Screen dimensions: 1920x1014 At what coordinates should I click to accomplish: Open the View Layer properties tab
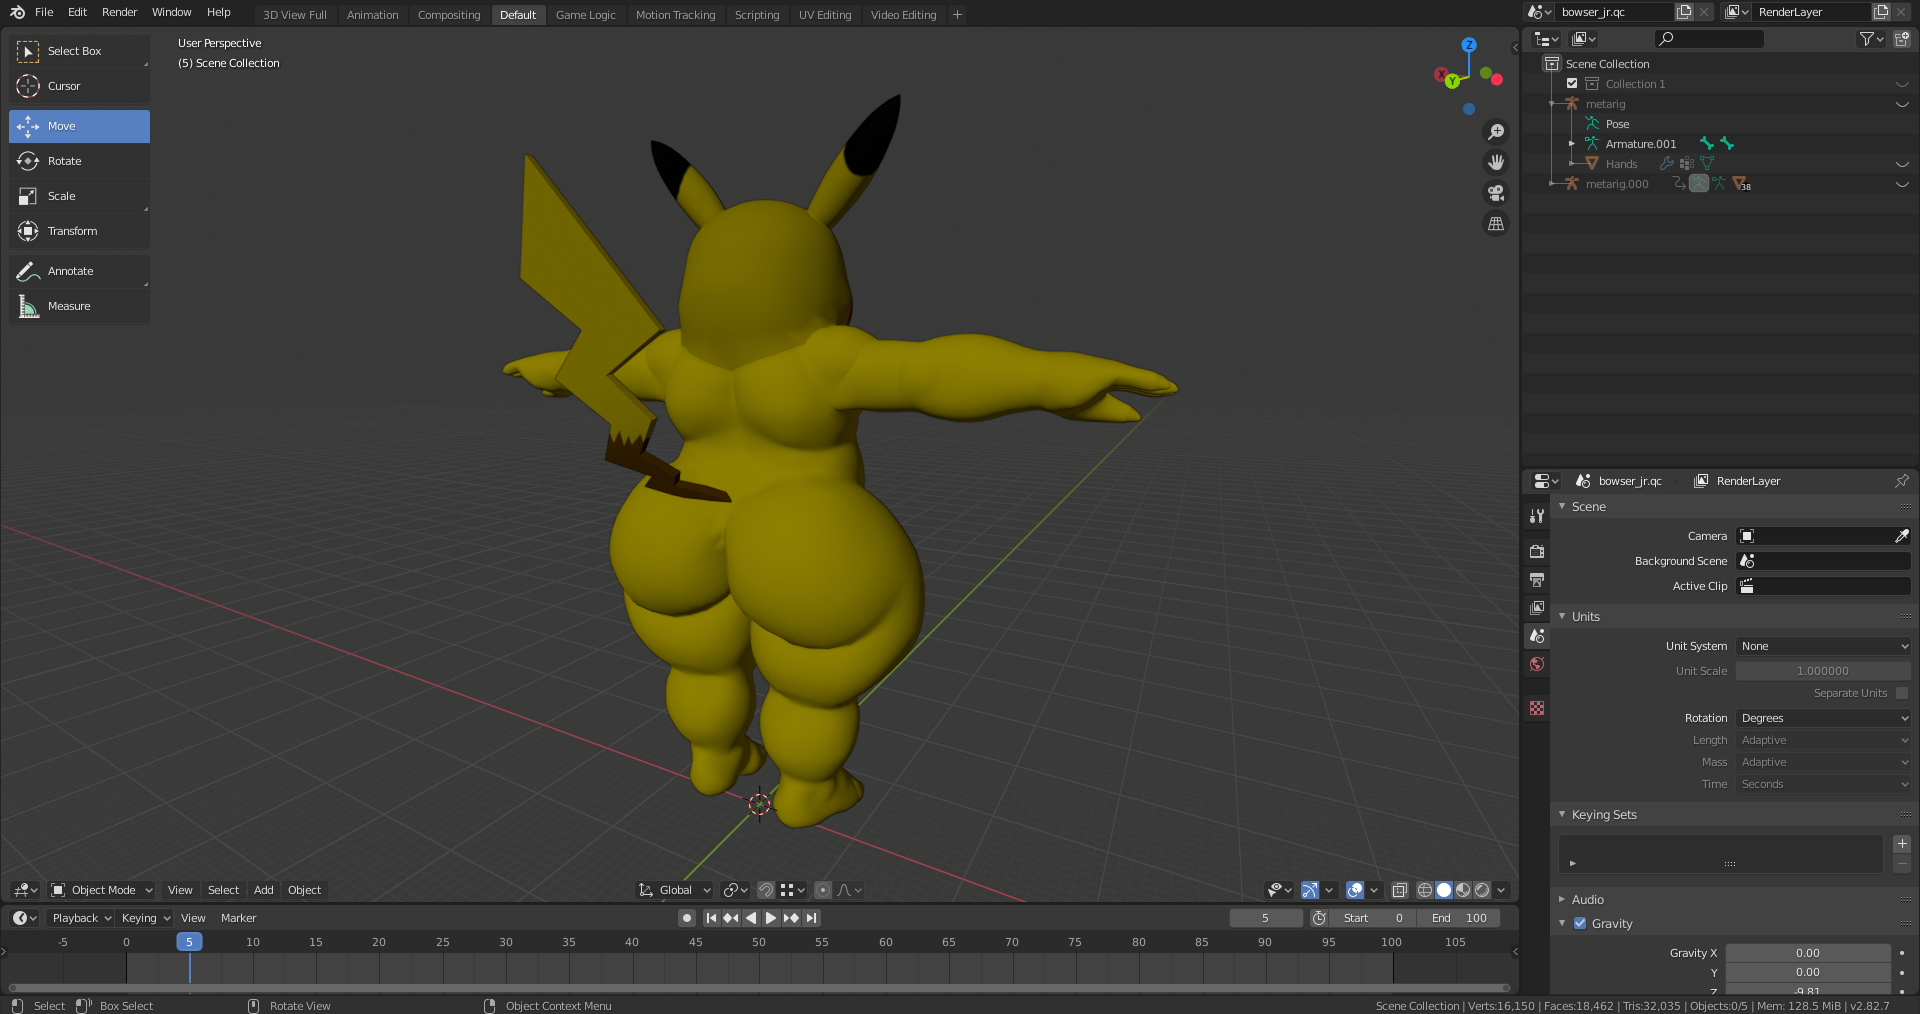pyautogui.click(x=1537, y=607)
